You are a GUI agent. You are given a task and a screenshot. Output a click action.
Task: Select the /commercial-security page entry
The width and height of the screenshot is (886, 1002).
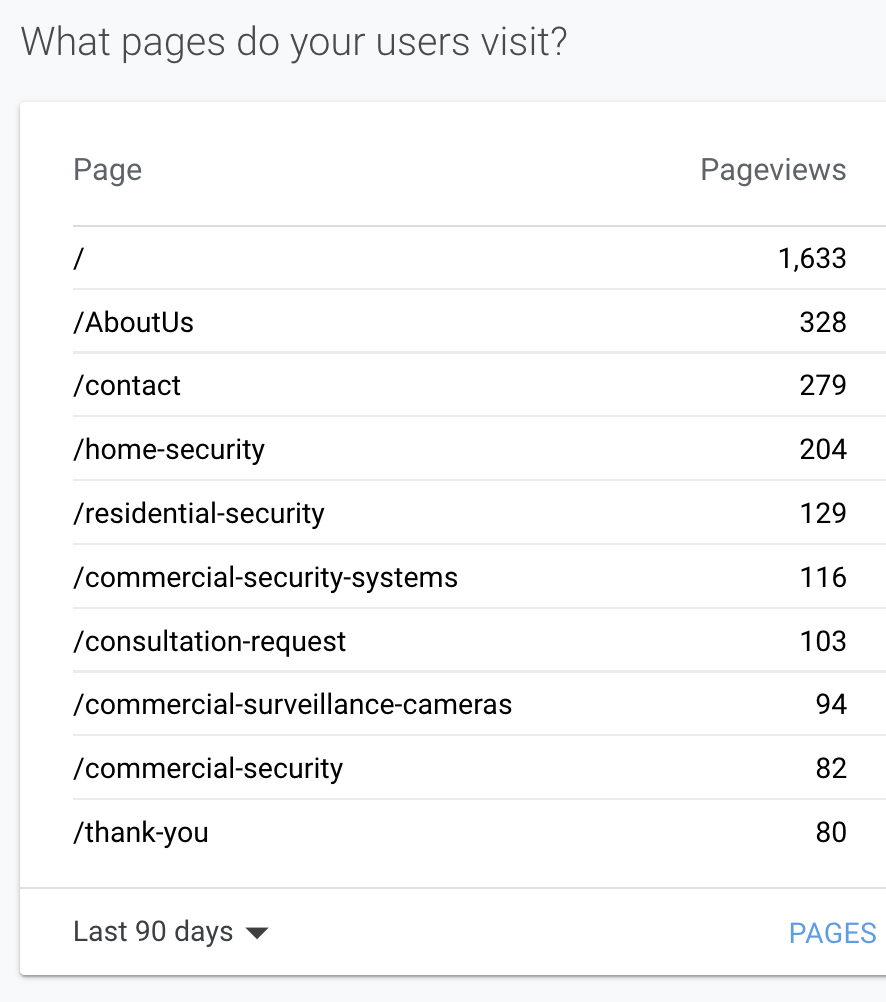[x=208, y=768]
